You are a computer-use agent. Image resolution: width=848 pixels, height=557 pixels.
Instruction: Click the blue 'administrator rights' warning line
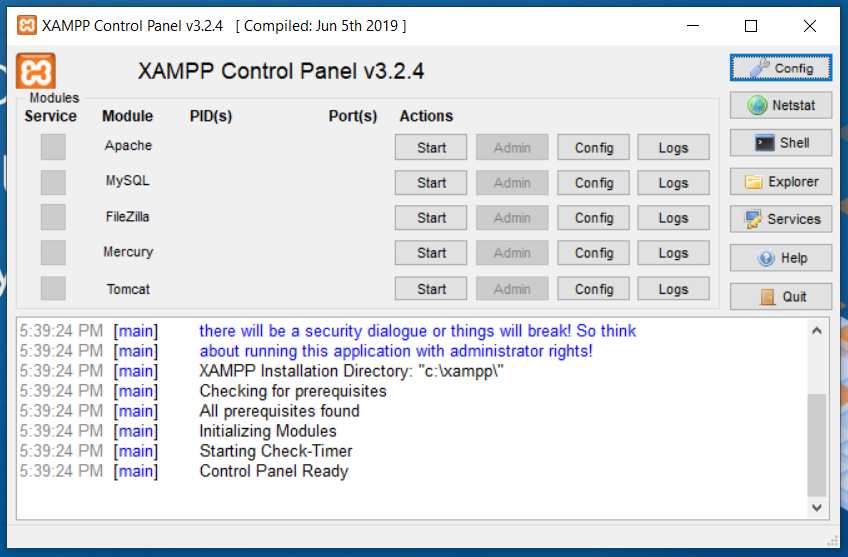[396, 351]
